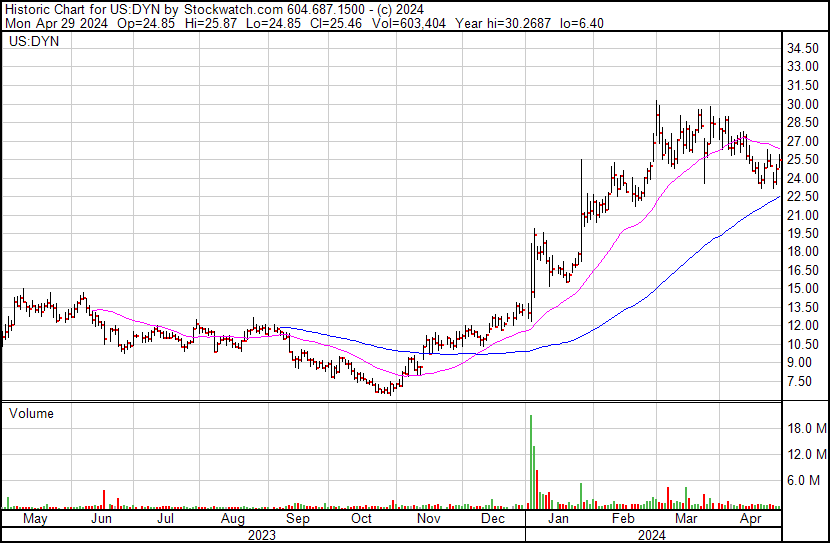The image size is (830, 543).
Task: Click the Volume panel label
Action: click(x=31, y=413)
